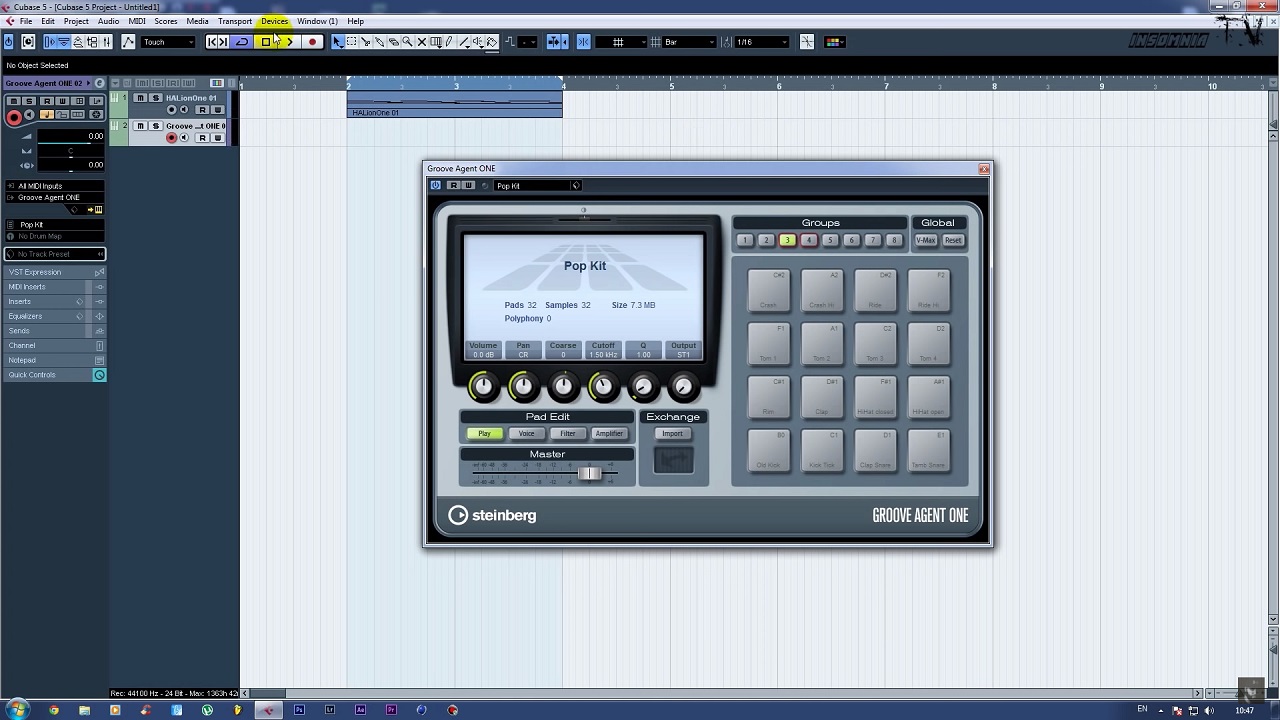Click the Import button under Exchange
Image resolution: width=1280 pixels, height=720 pixels.
pos(672,434)
